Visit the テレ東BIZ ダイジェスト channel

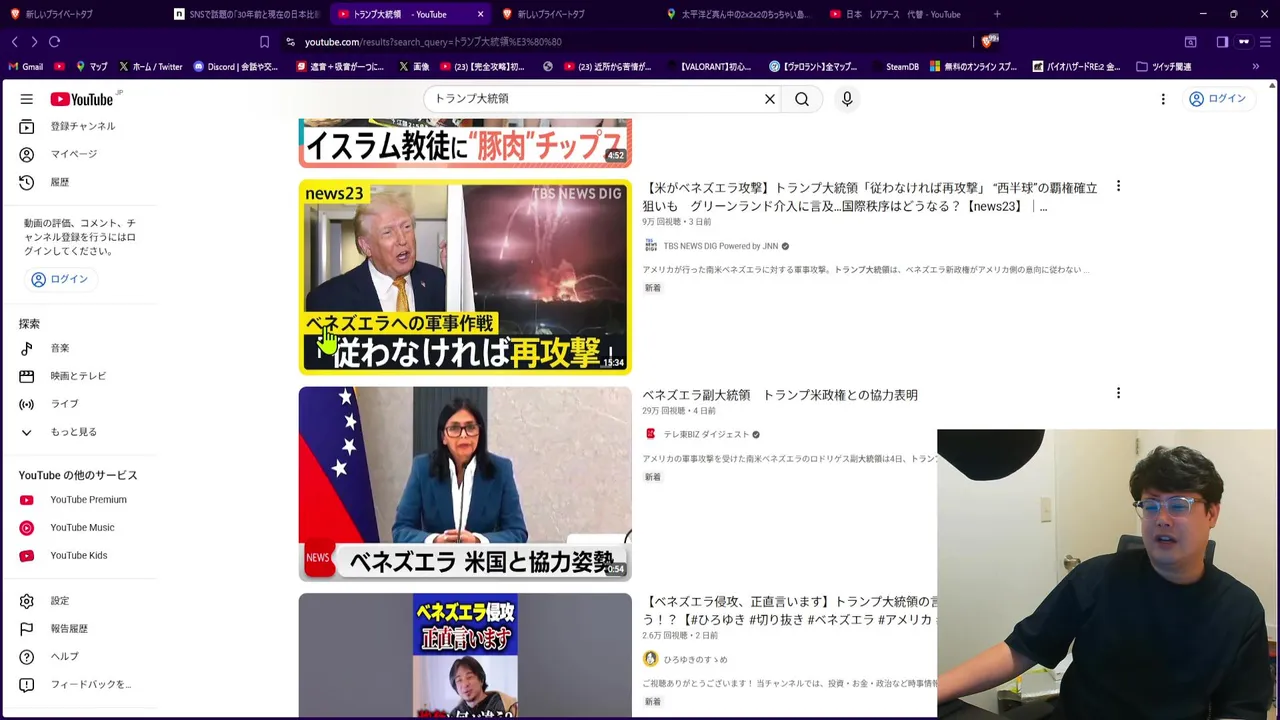706,434
